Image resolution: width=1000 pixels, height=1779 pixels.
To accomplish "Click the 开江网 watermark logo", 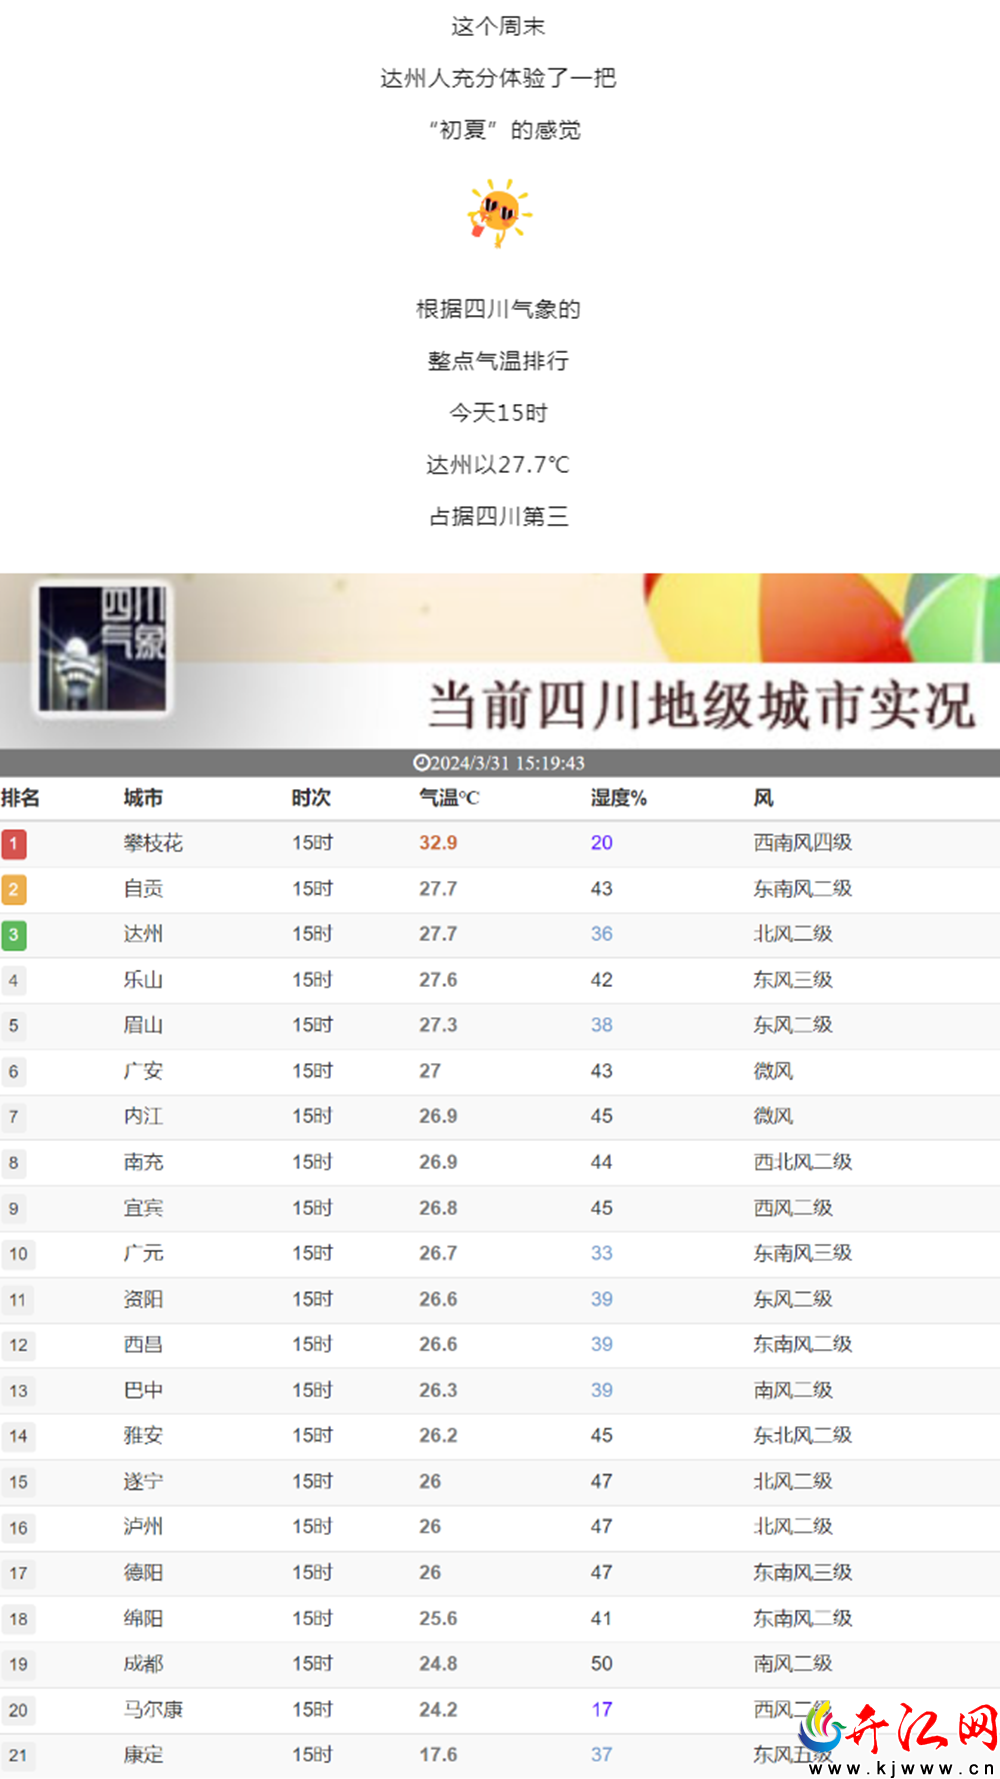I will click(901, 1736).
